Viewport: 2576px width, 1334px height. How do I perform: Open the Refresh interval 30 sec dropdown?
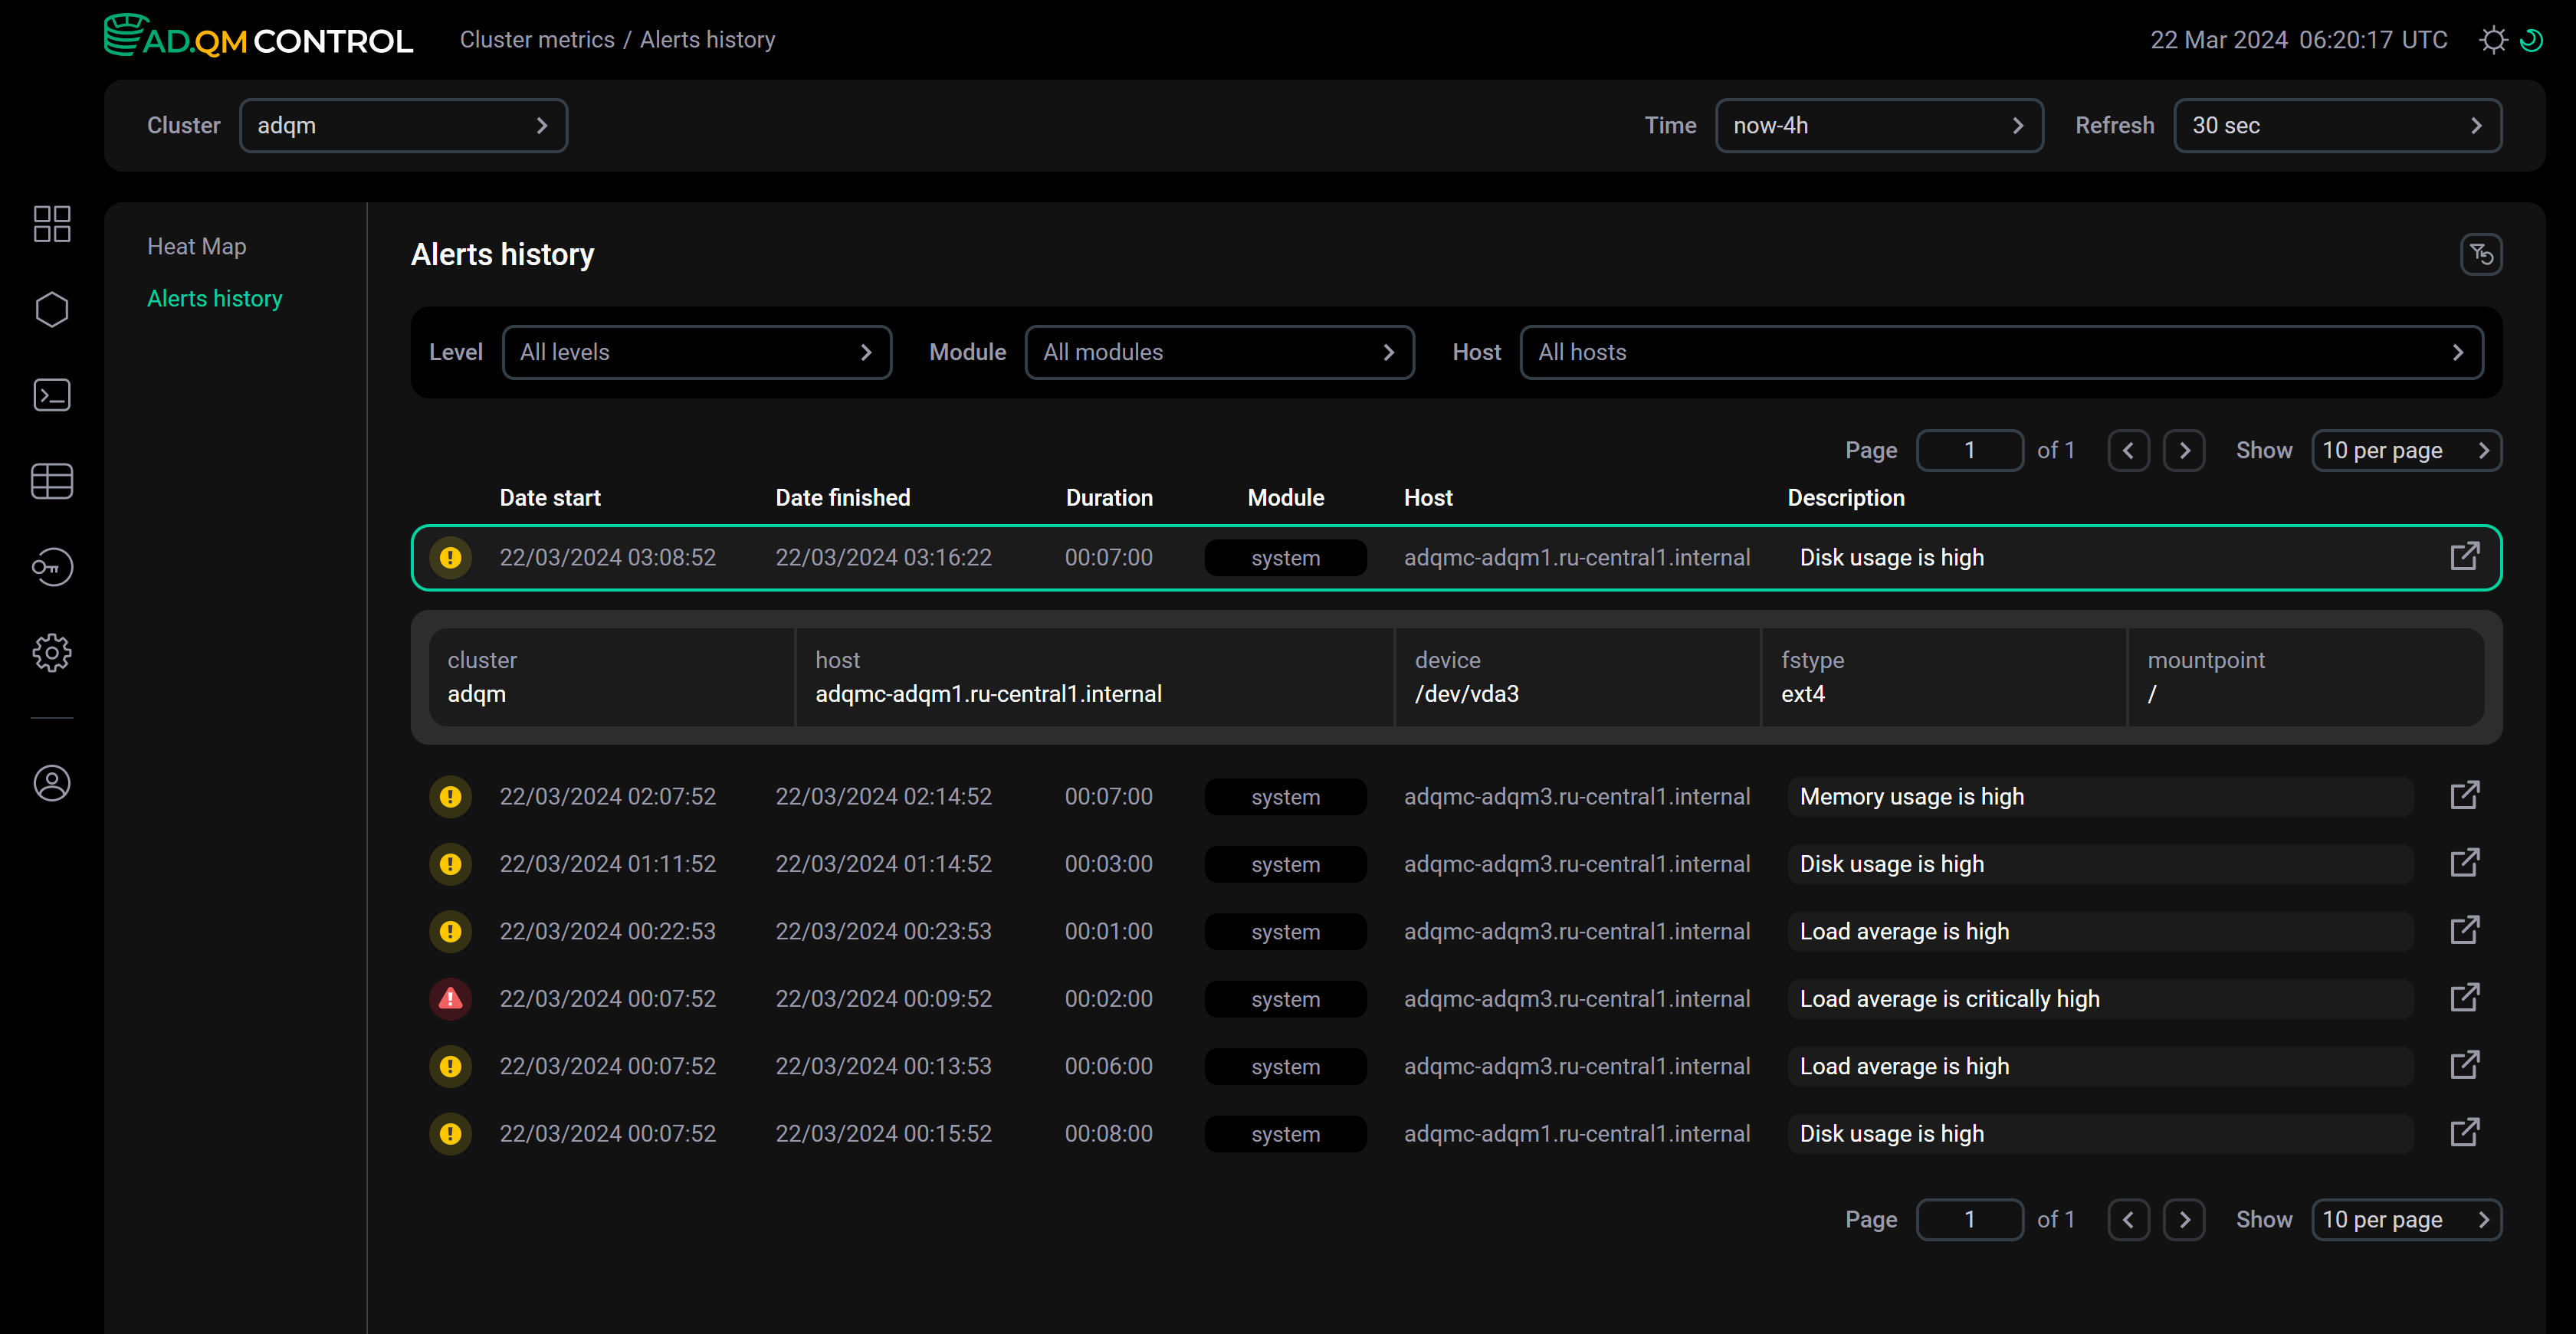coord(2337,126)
